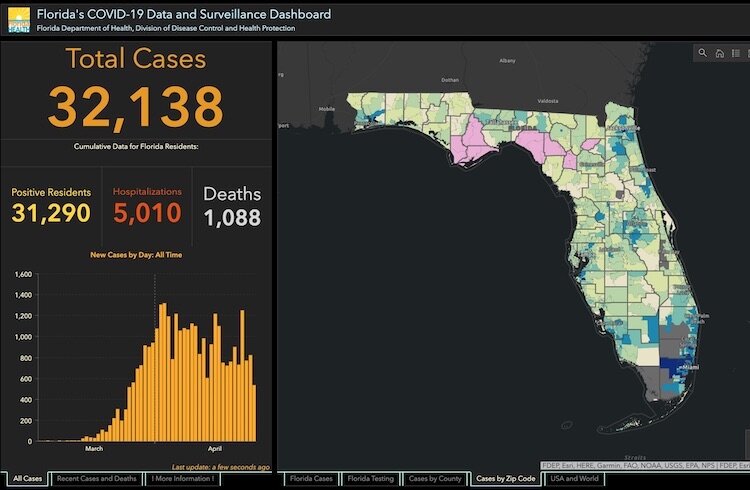Image resolution: width=750 pixels, height=490 pixels.
Task: Click the map search magnifier icon
Action: [x=703, y=54]
